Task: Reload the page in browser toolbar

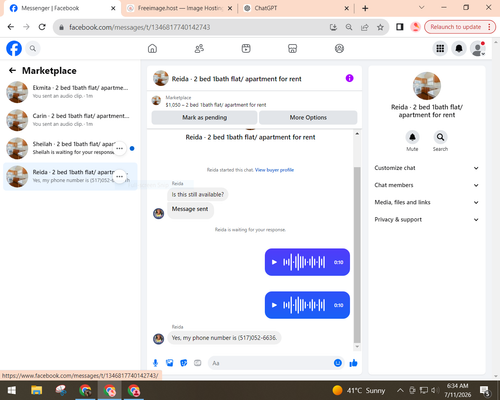Action: coord(42,27)
